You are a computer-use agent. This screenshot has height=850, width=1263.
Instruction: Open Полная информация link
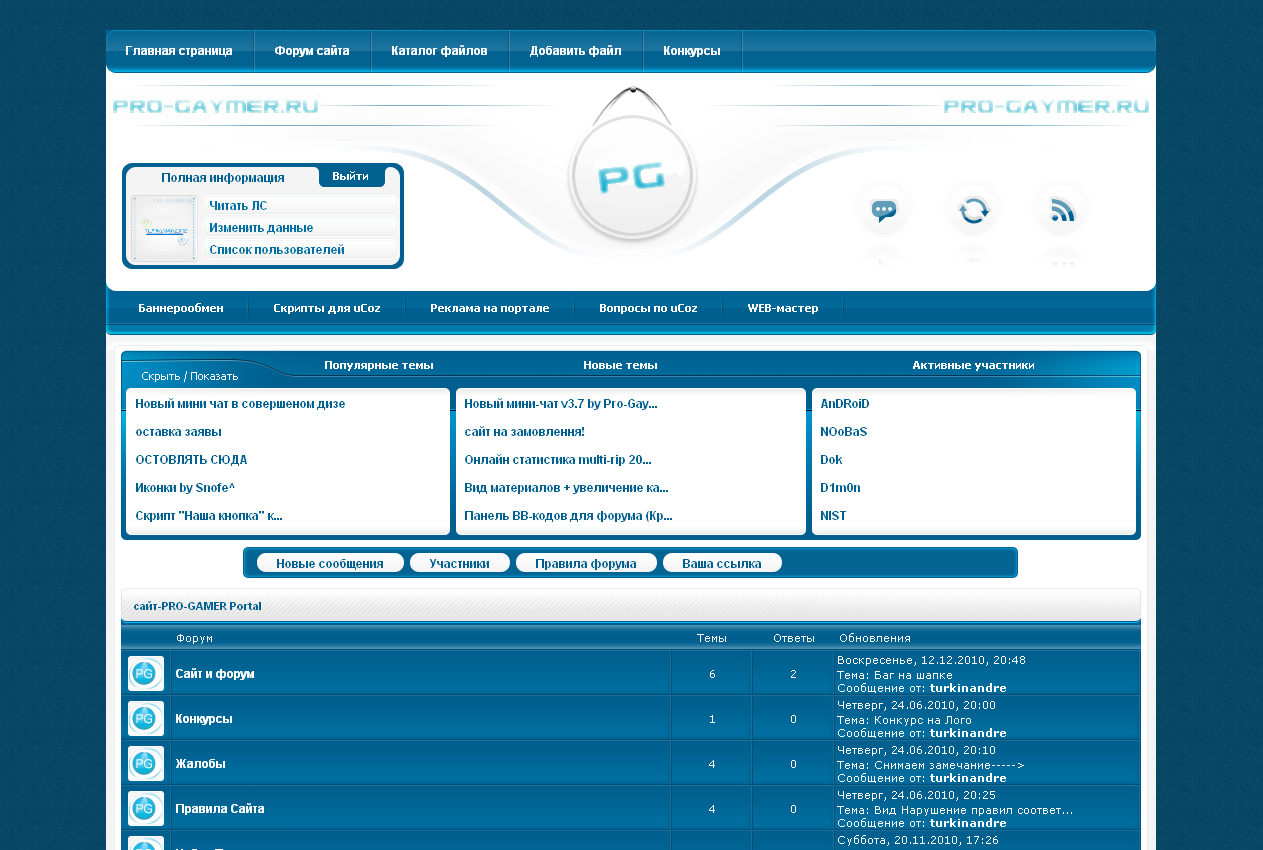click(223, 178)
